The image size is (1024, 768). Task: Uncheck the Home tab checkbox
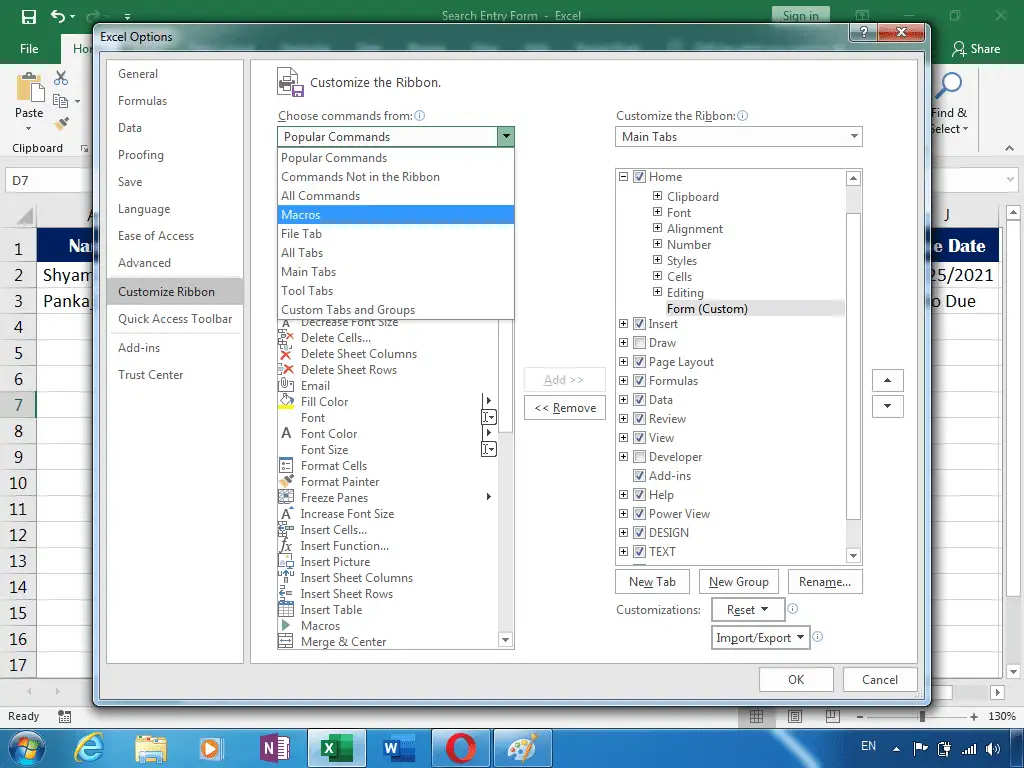639,176
